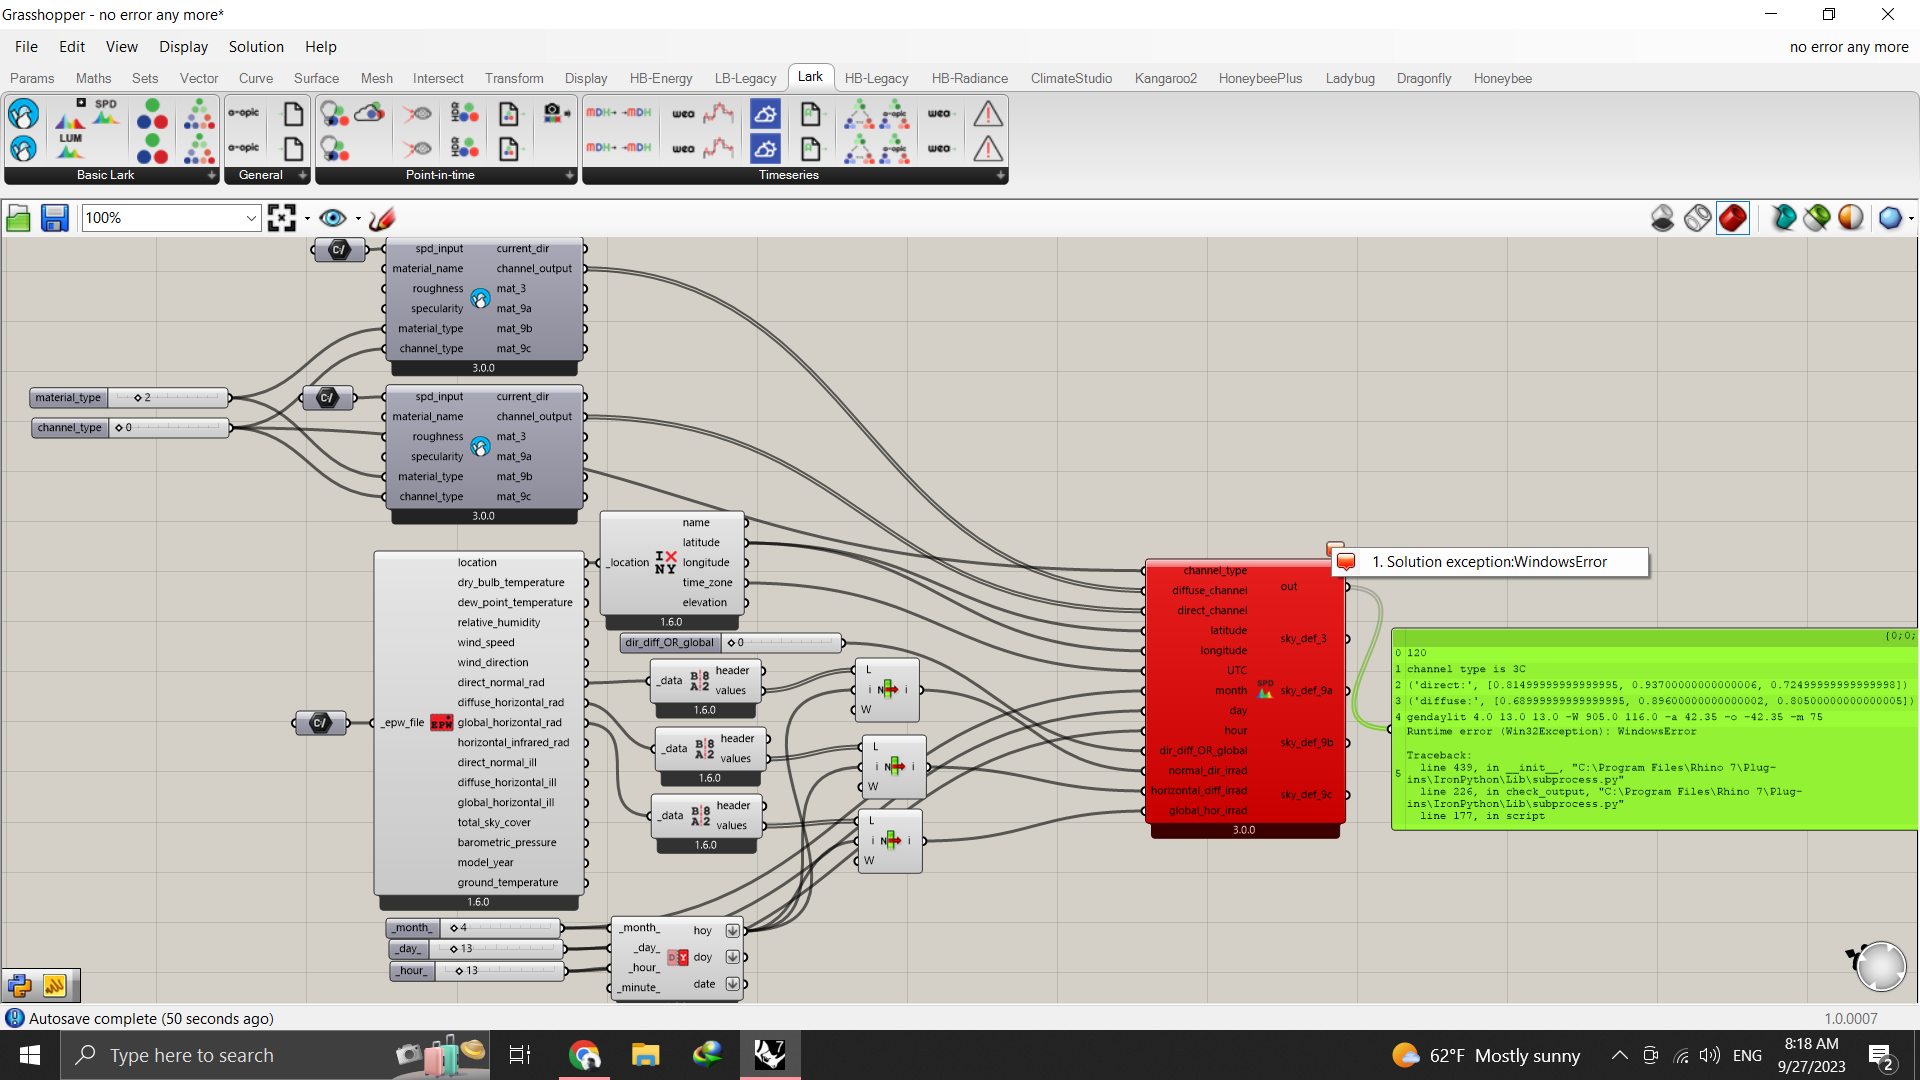The height and width of the screenshot is (1080, 1920).
Task: Select the blue cloud sky tool in Timeseries
Action: [766, 115]
